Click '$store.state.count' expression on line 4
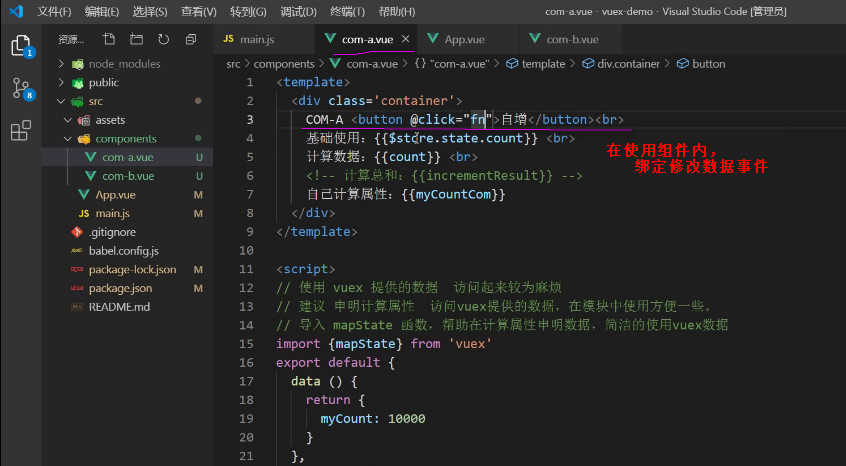Screen dimensions: 846x466 click(x=456, y=139)
